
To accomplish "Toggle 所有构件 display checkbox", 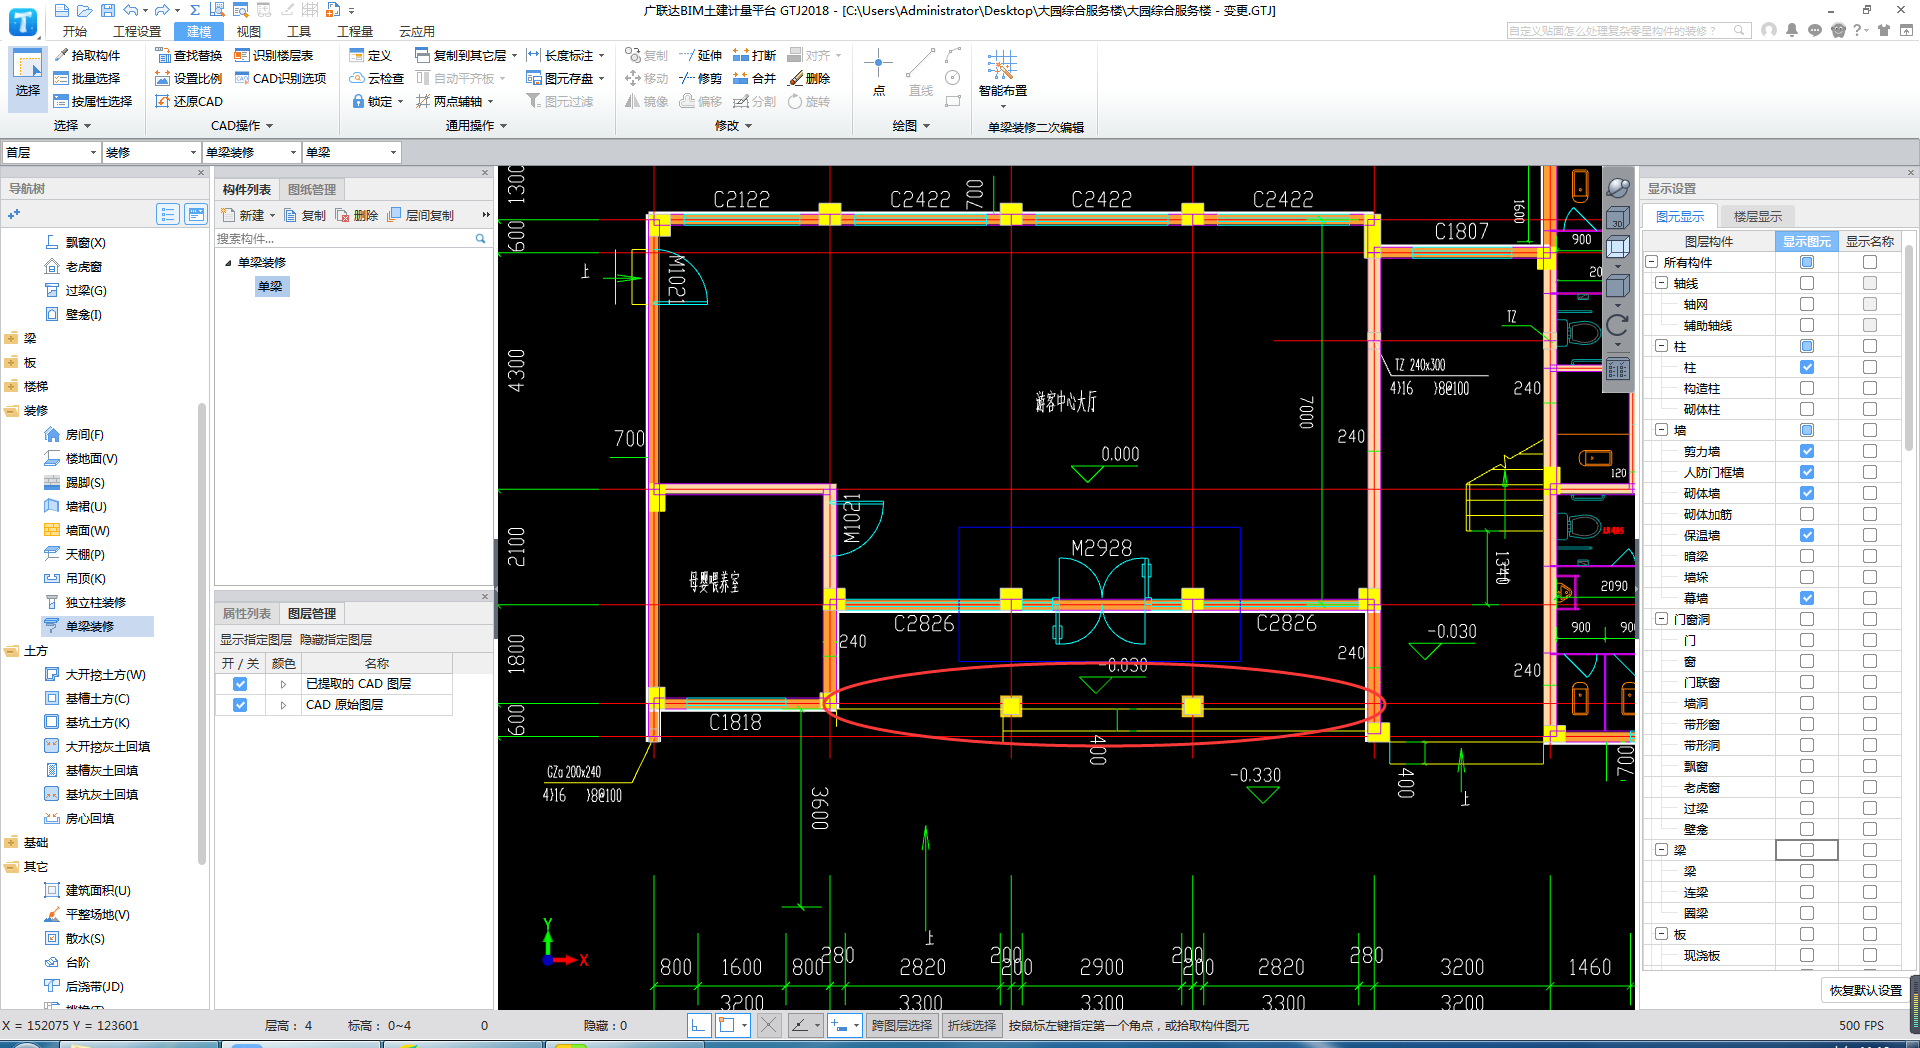I will coord(1806,262).
